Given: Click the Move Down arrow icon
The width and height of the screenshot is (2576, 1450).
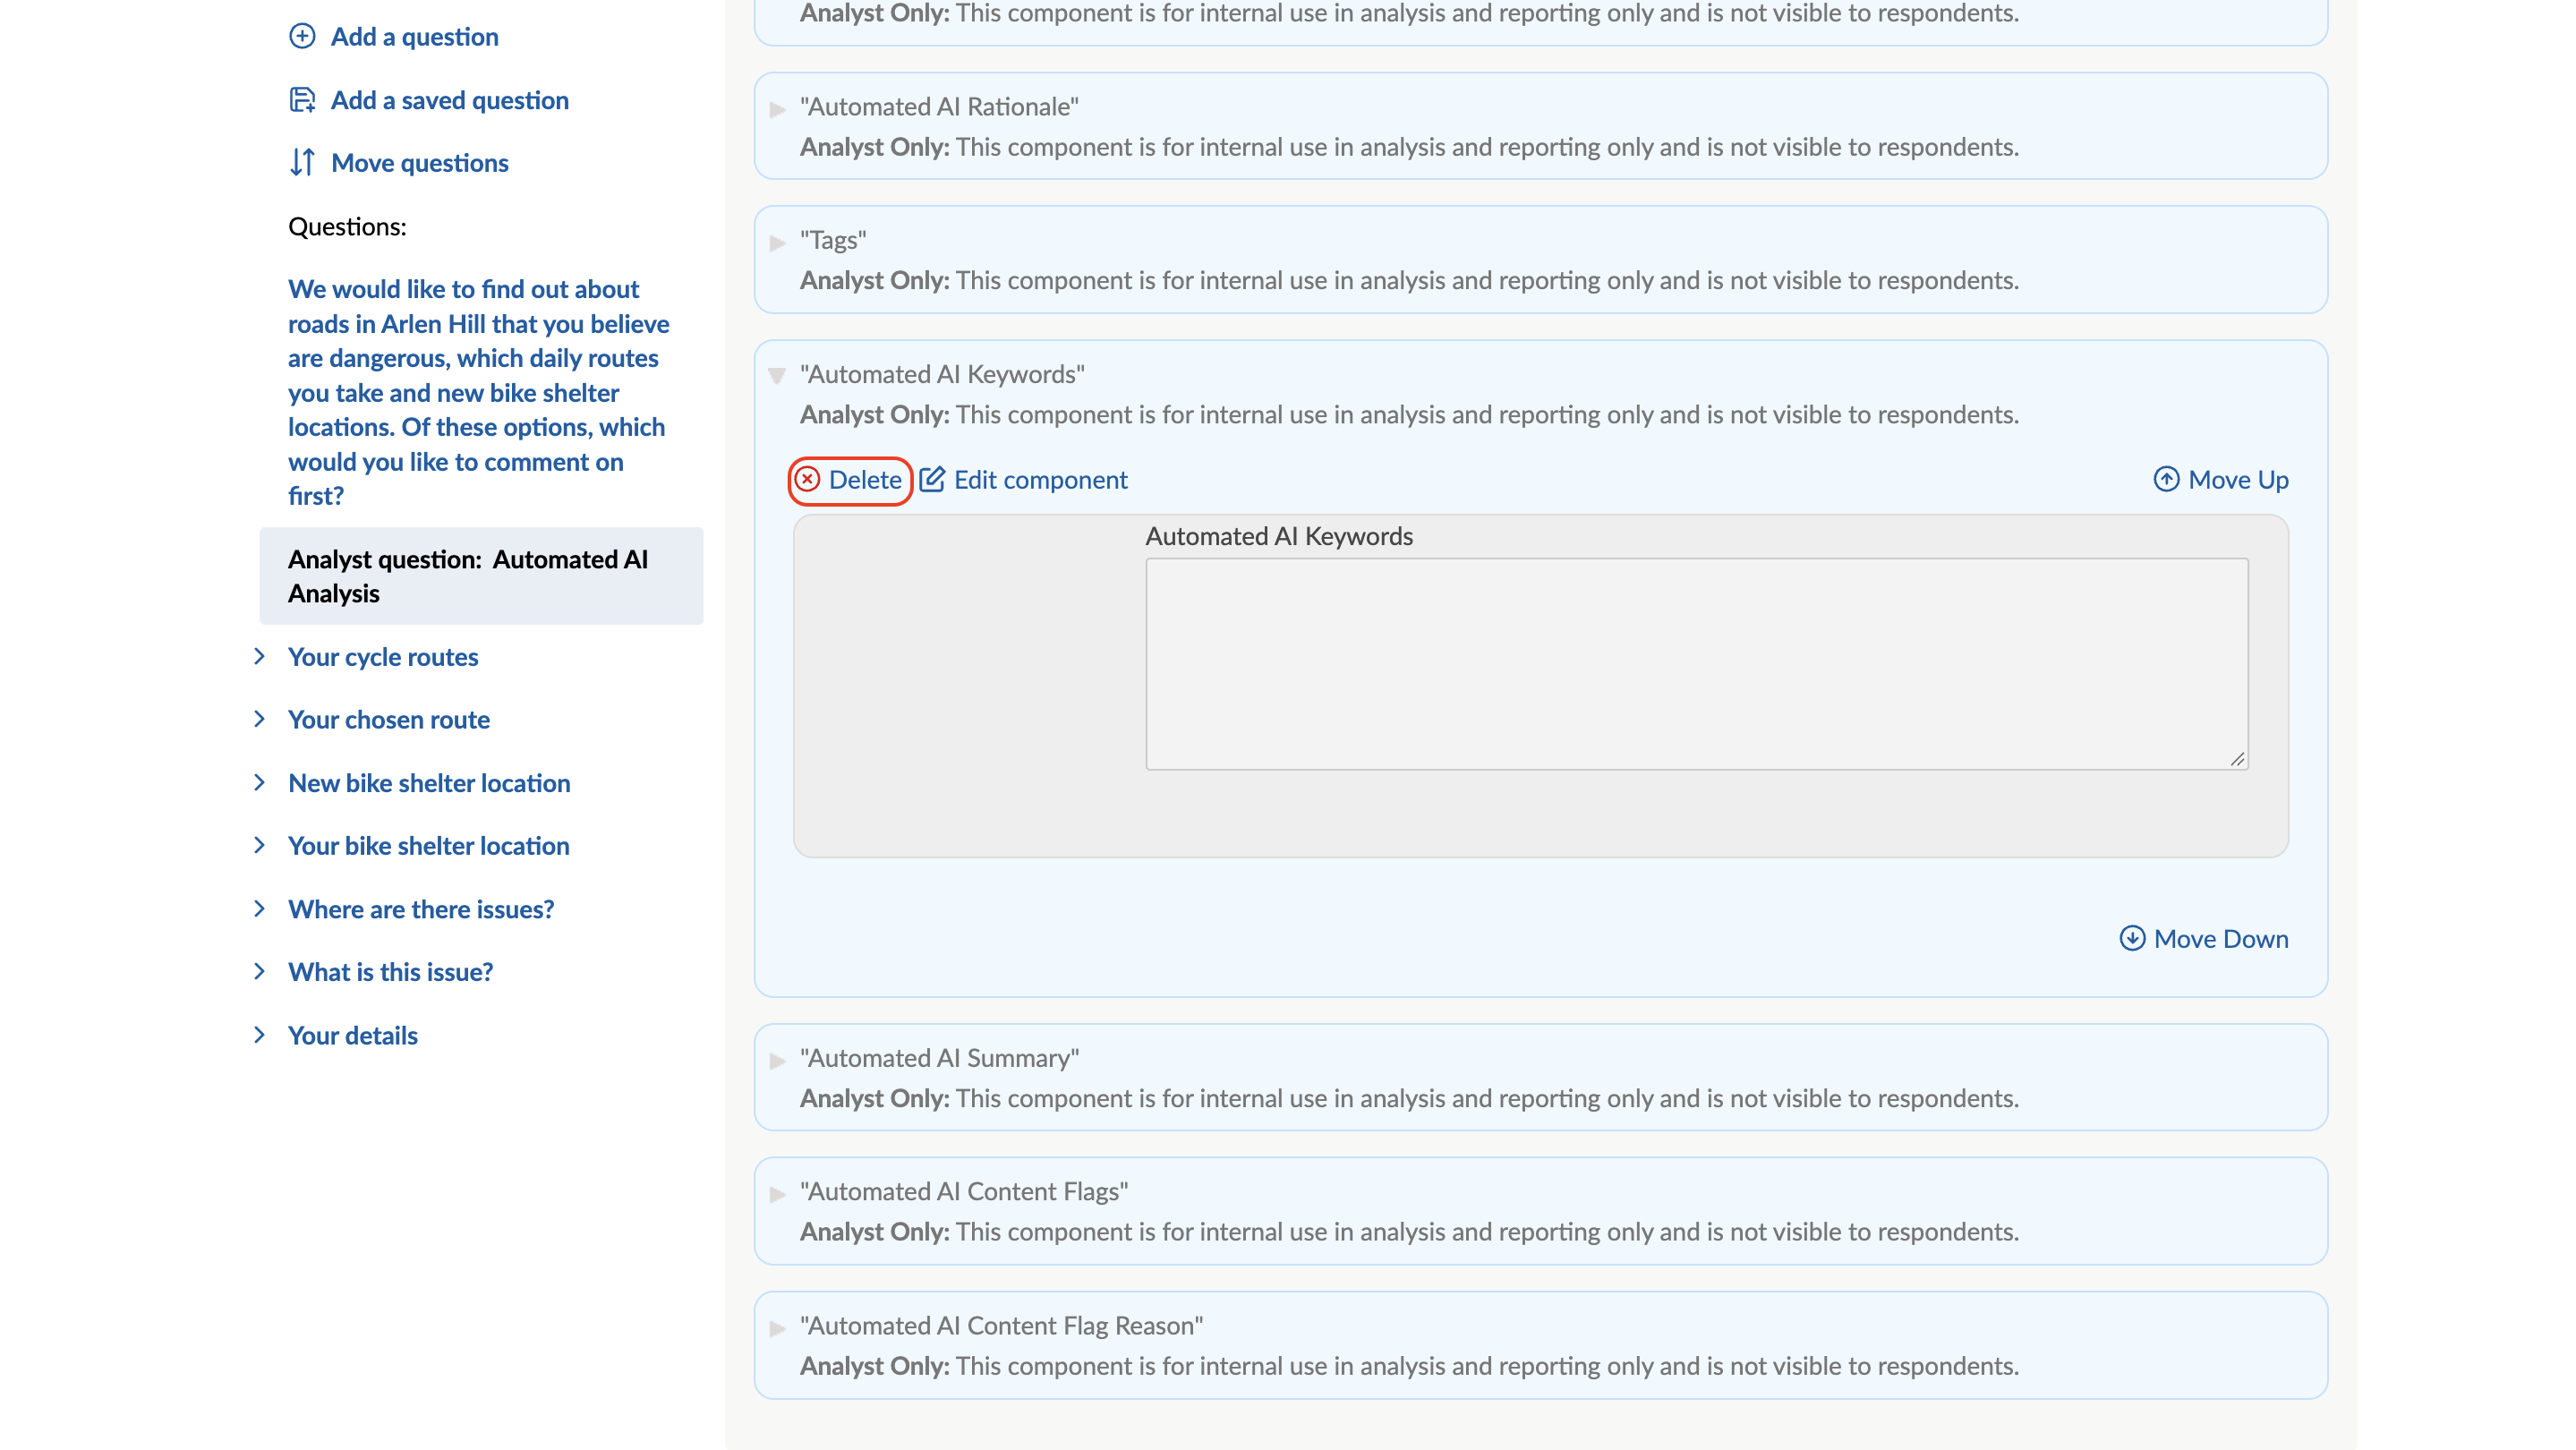Looking at the screenshot, I should click(2132, 938).
